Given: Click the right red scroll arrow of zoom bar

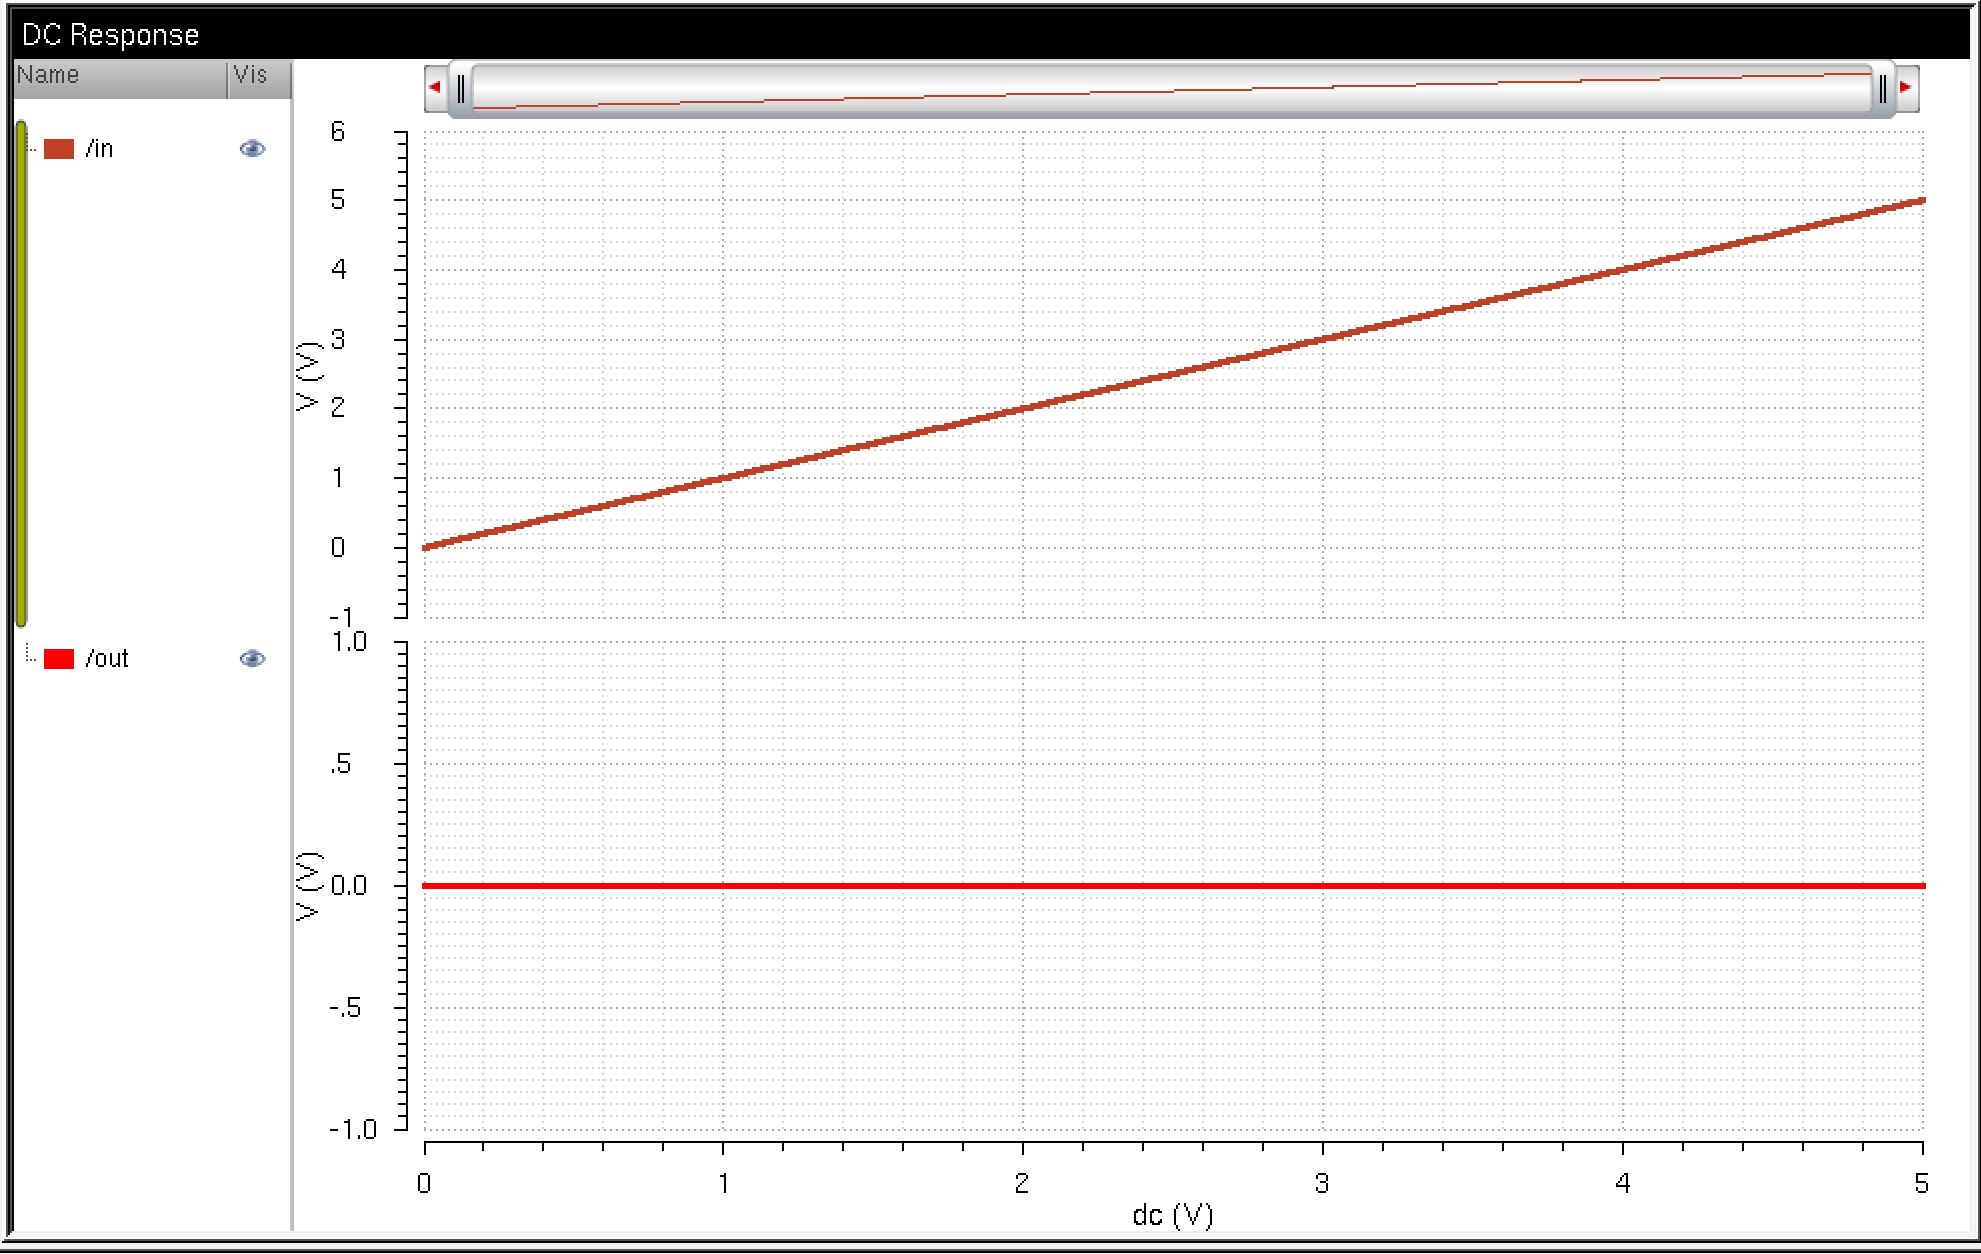Looking at the screenshot, I should click(1906, 87).
